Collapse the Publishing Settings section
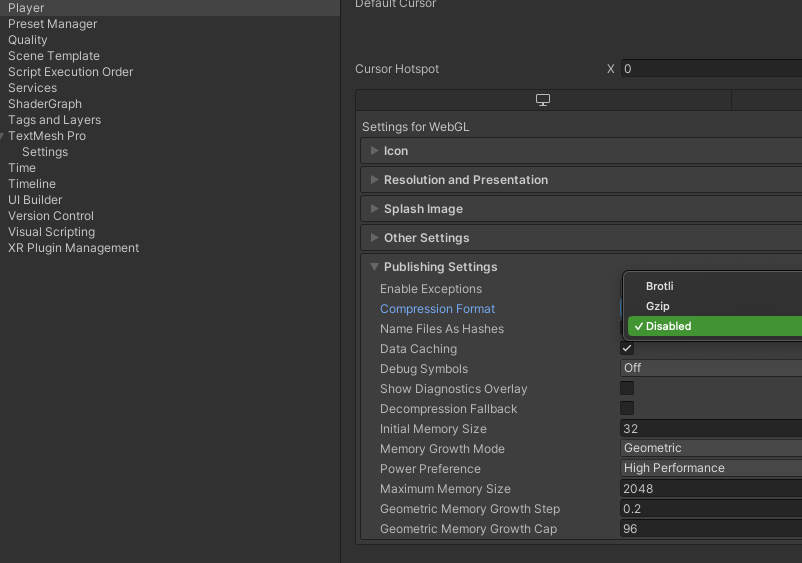The image size is (802, 563). (x=440, y=267)
